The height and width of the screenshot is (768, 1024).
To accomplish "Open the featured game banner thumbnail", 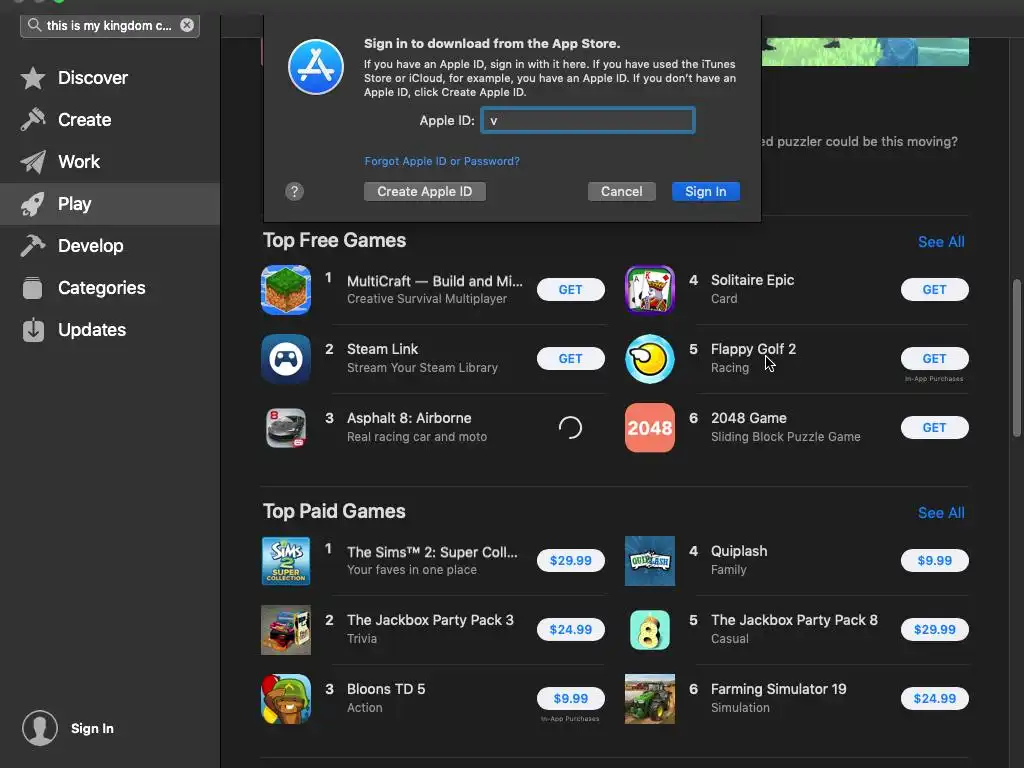I will tap(865, 52).
